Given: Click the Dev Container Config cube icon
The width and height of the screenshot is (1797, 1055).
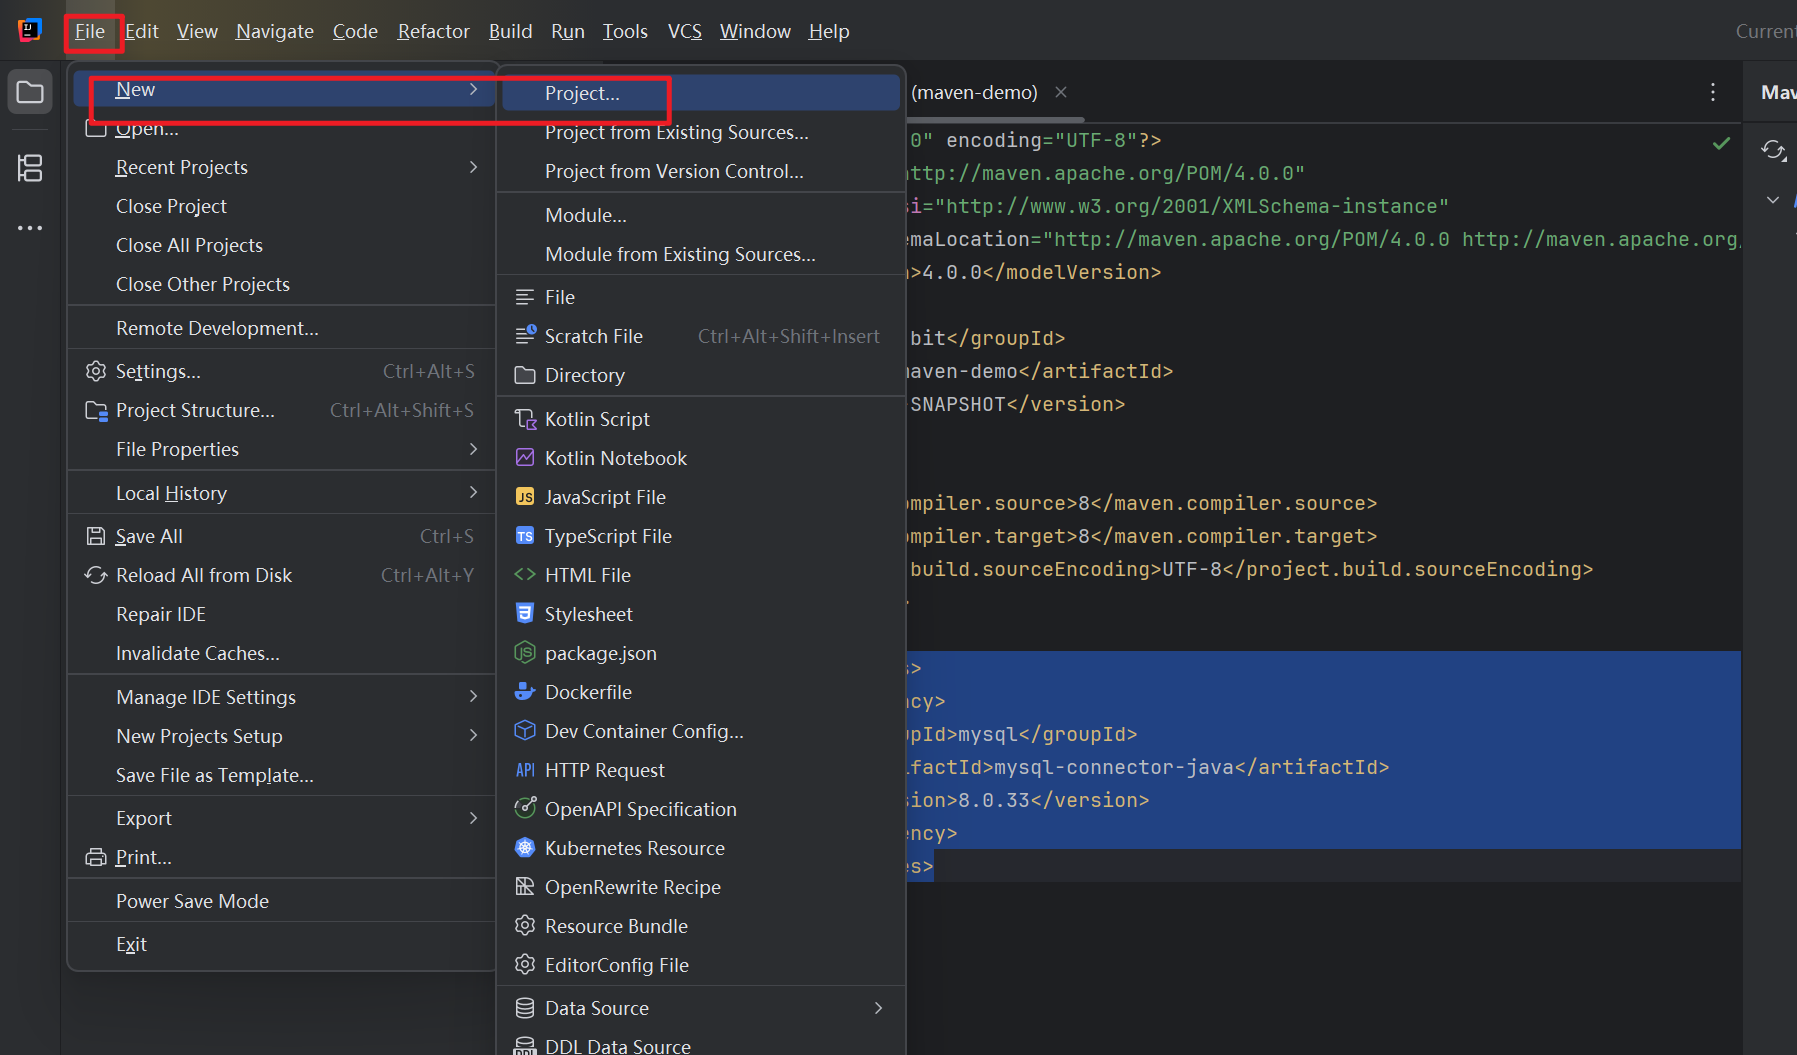Looking at the screenshot, I should 525,730.
